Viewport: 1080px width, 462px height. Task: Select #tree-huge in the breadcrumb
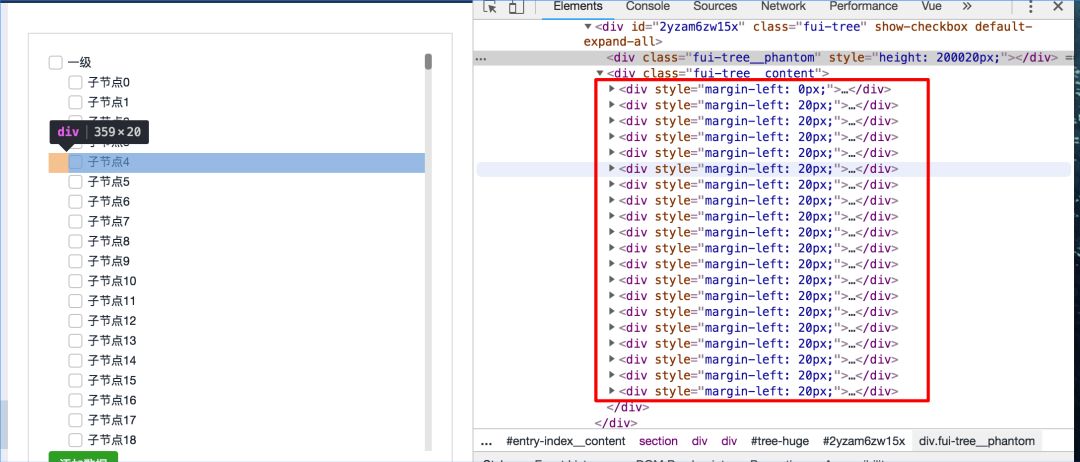coord(780,441)
